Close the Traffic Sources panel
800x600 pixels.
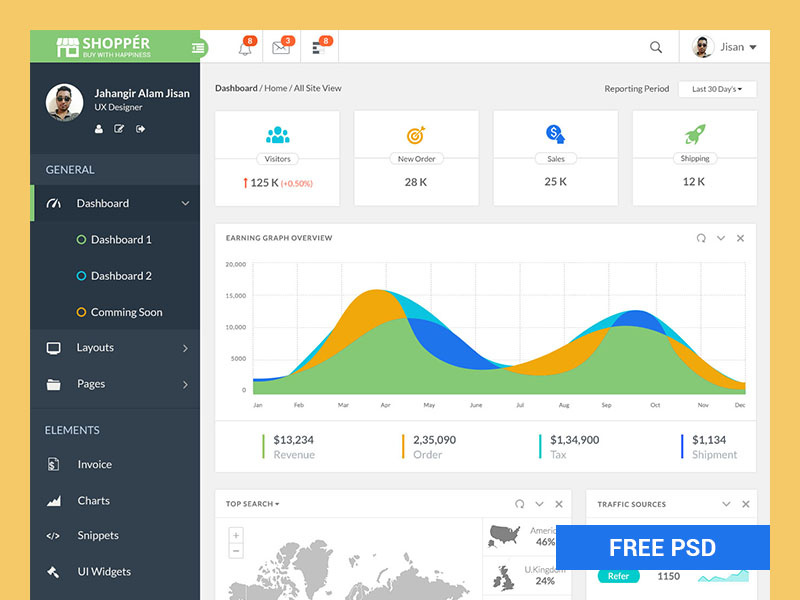tap(745, 504)
